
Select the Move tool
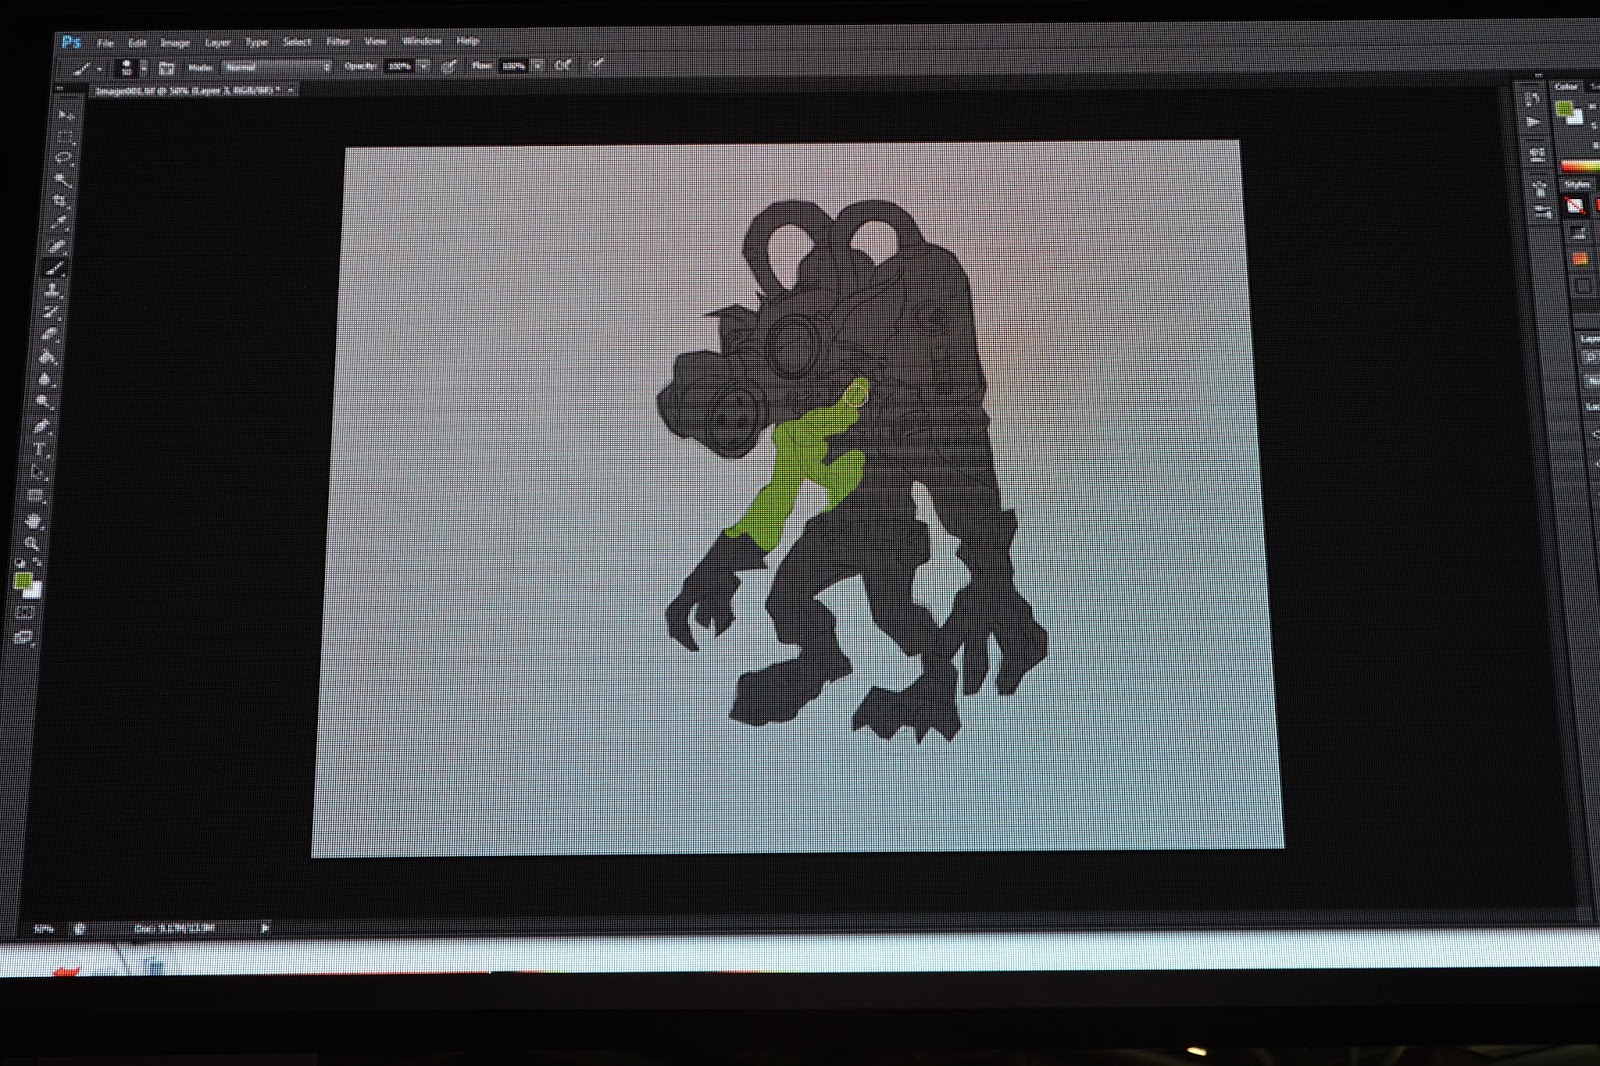tap(67, 116)
